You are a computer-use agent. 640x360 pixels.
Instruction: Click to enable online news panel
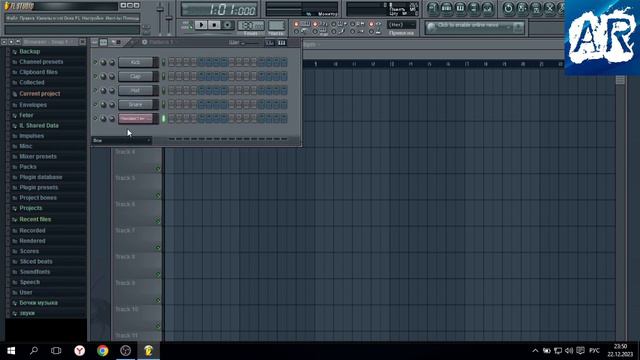point(474,27)
